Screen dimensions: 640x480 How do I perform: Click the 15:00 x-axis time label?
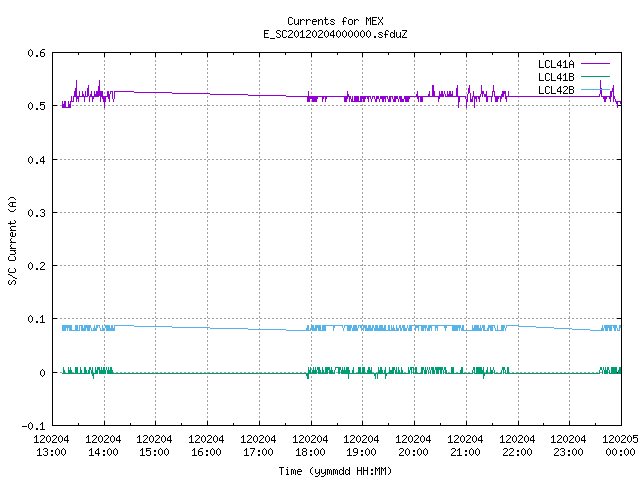click(154, 452)
